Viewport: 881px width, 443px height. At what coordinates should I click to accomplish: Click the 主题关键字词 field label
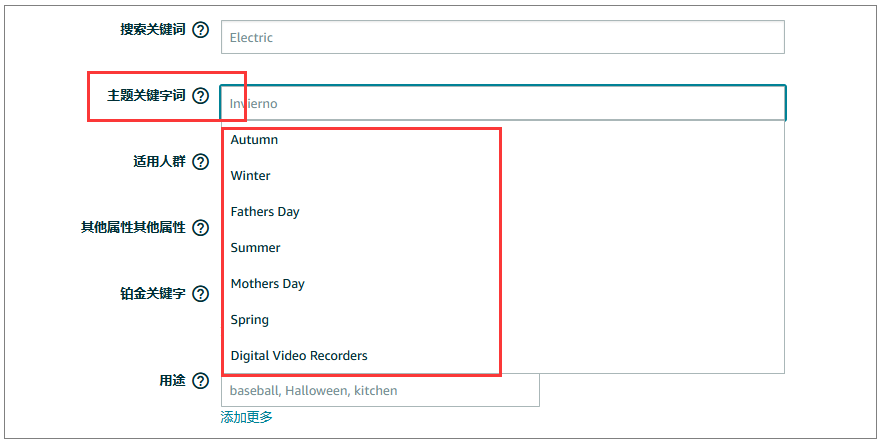pyautogui.click(x=146, y=96)
